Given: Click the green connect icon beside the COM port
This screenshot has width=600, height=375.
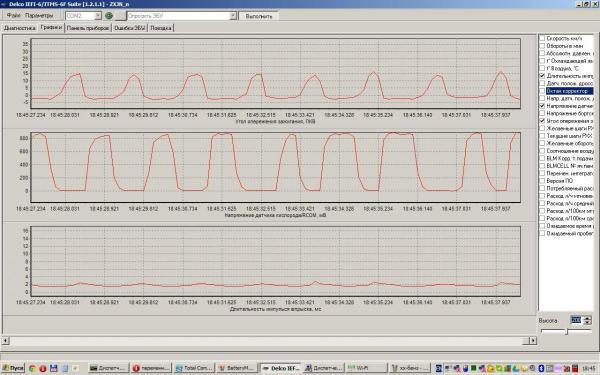Looking at the screenshot, I should (x=109, y=16).
